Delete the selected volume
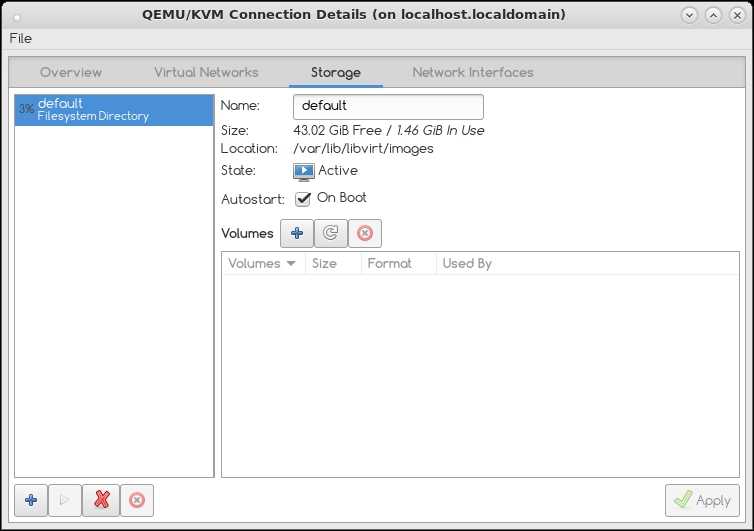The width and height of the screenshot is (754, 531). 364,233
